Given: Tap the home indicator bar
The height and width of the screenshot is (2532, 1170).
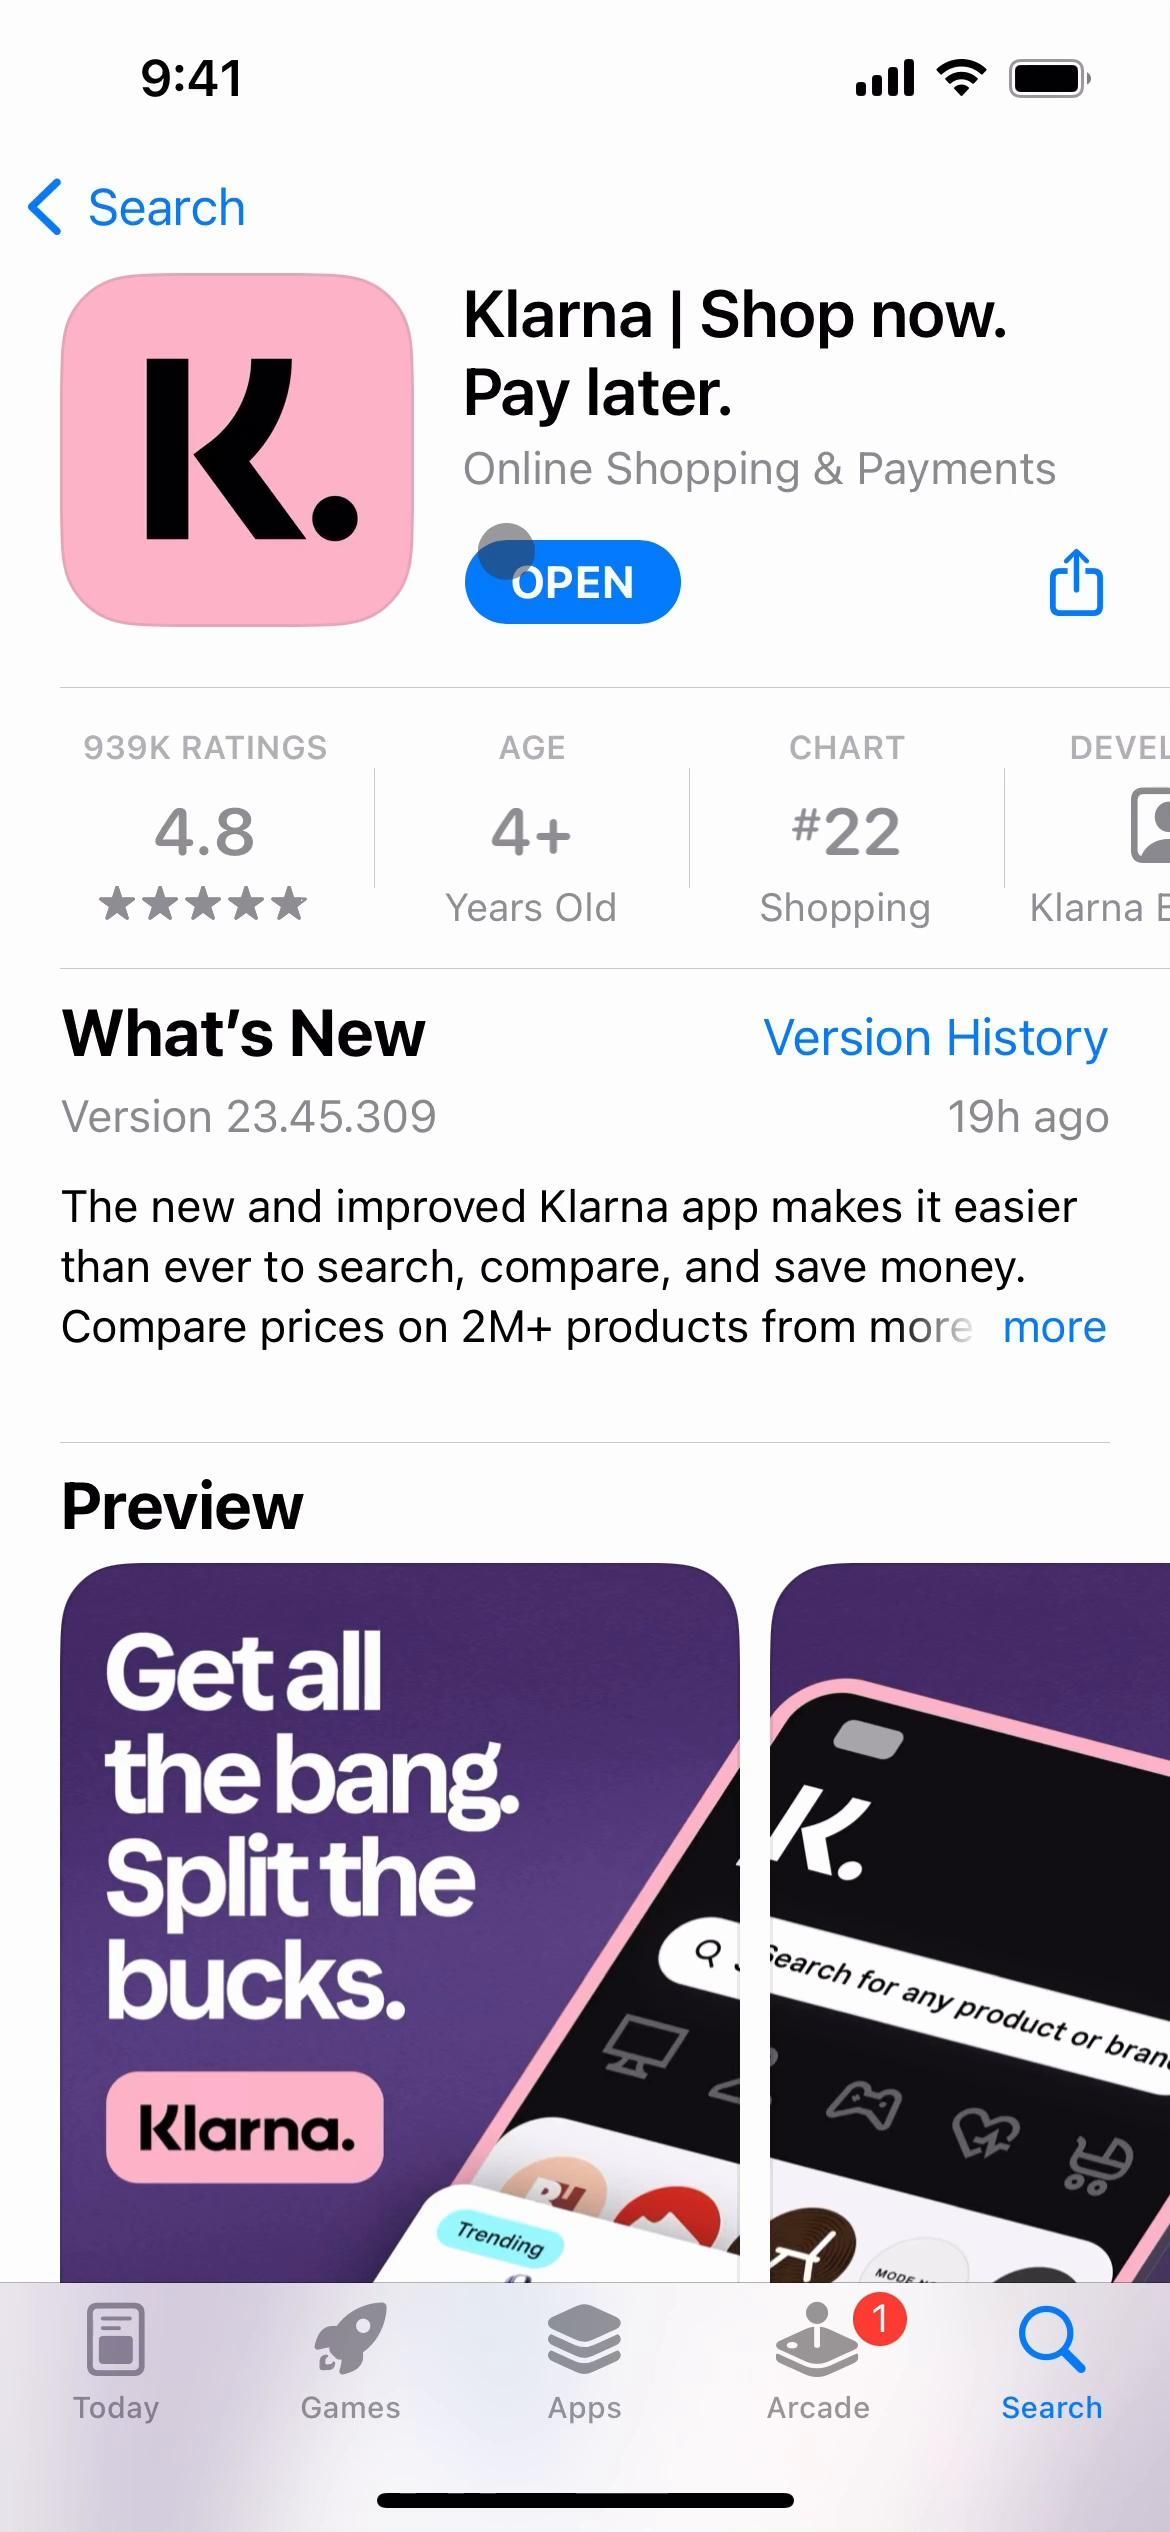Looking at the screenshot, I should click(585, 2500).
